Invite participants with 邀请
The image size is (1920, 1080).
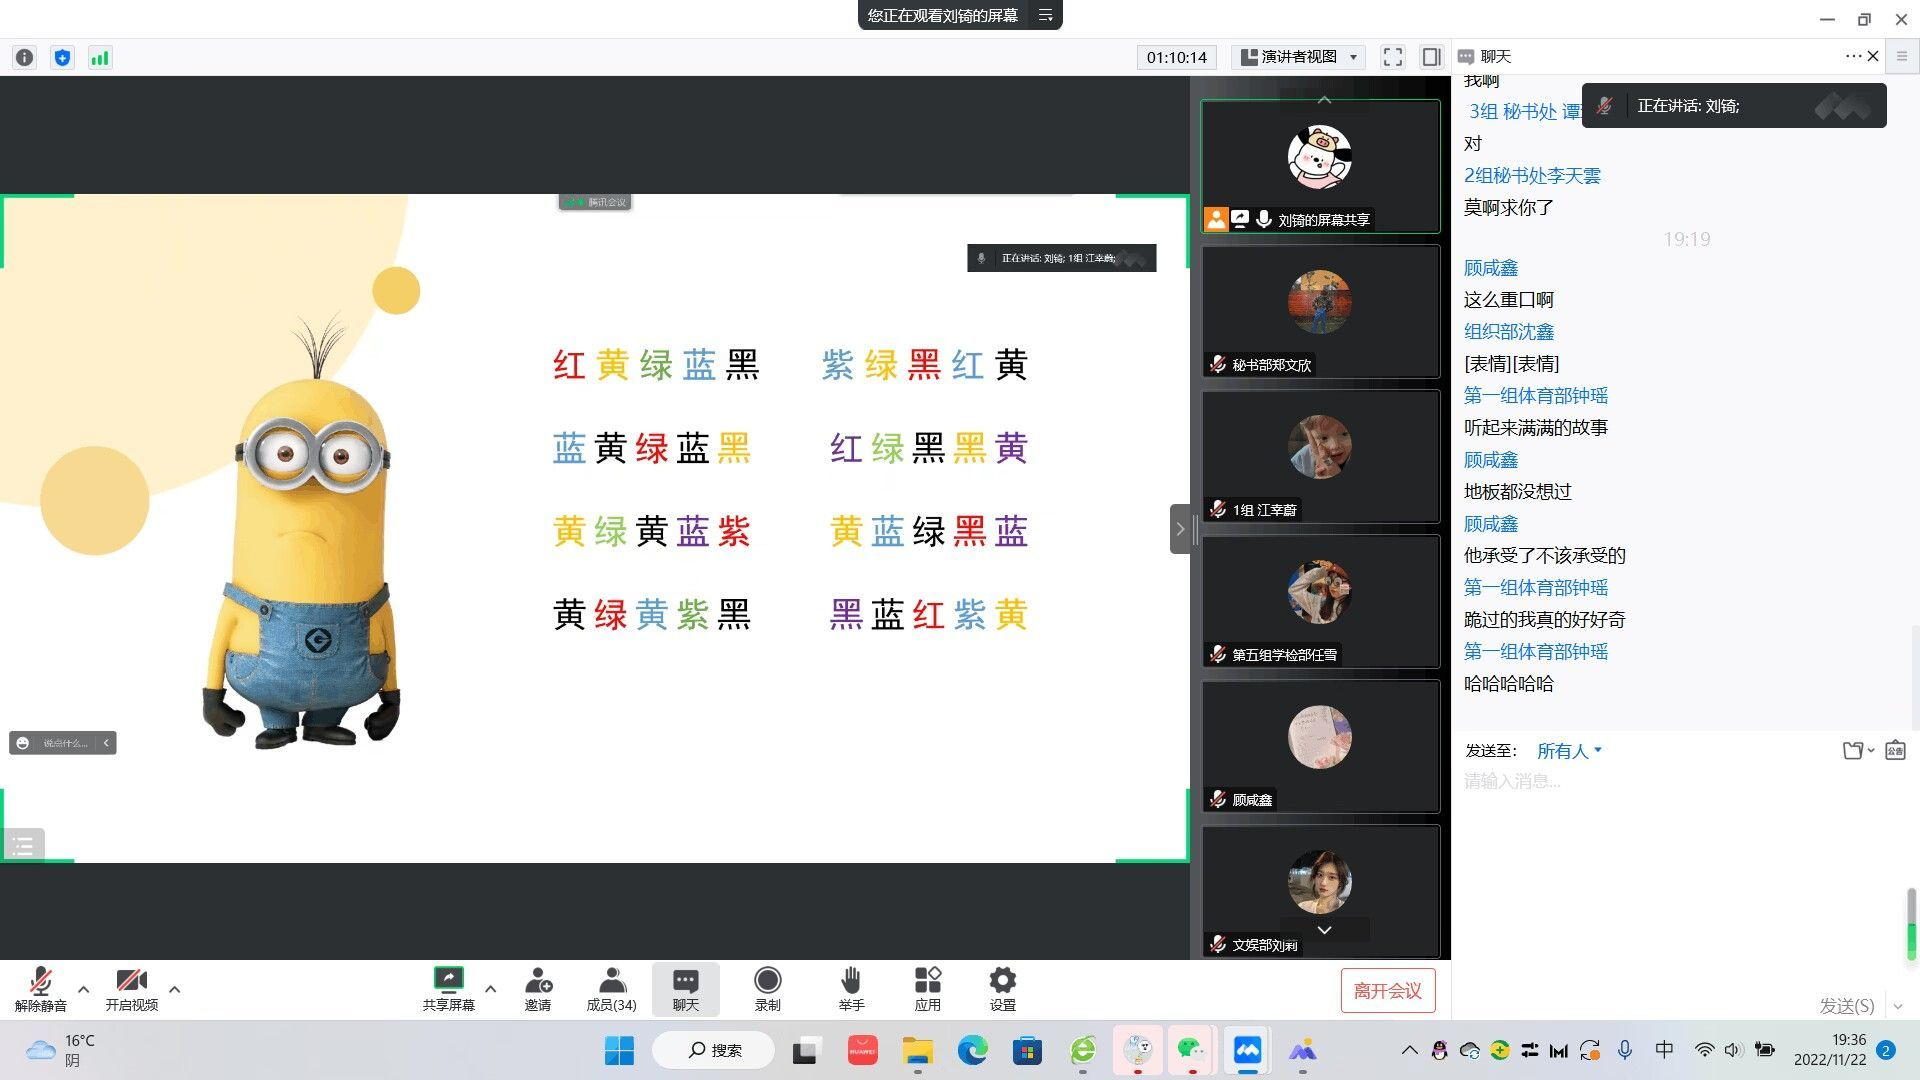[538, 989]
